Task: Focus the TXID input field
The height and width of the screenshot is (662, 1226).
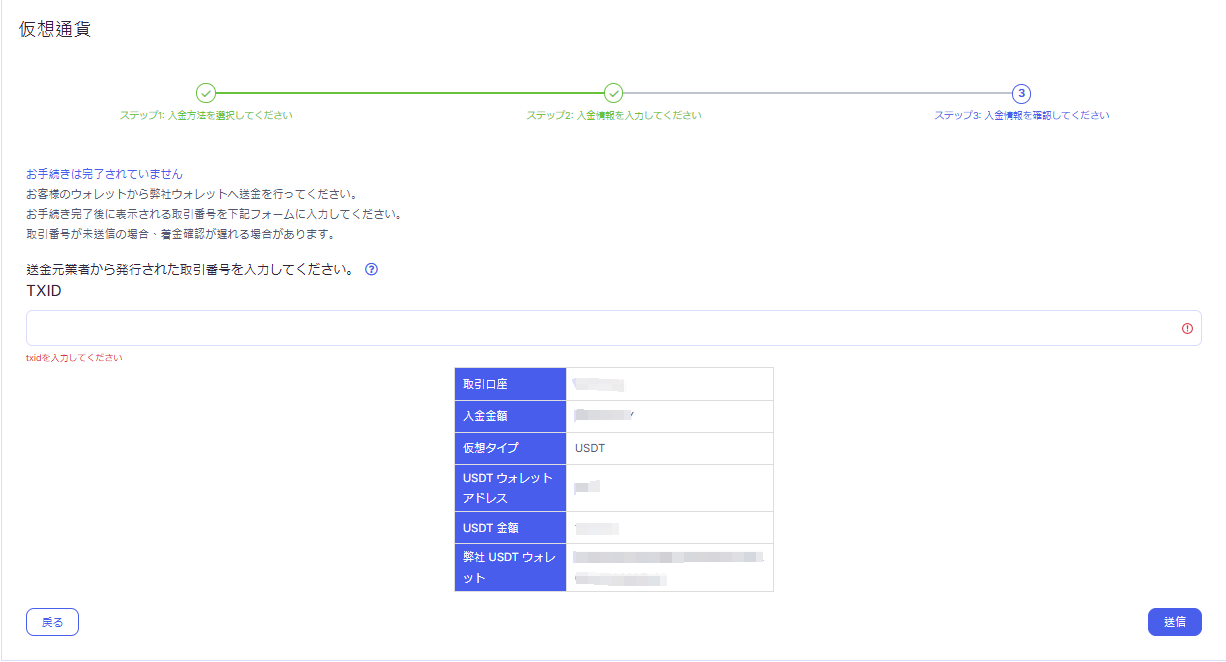Action: [x=600, y=328]
